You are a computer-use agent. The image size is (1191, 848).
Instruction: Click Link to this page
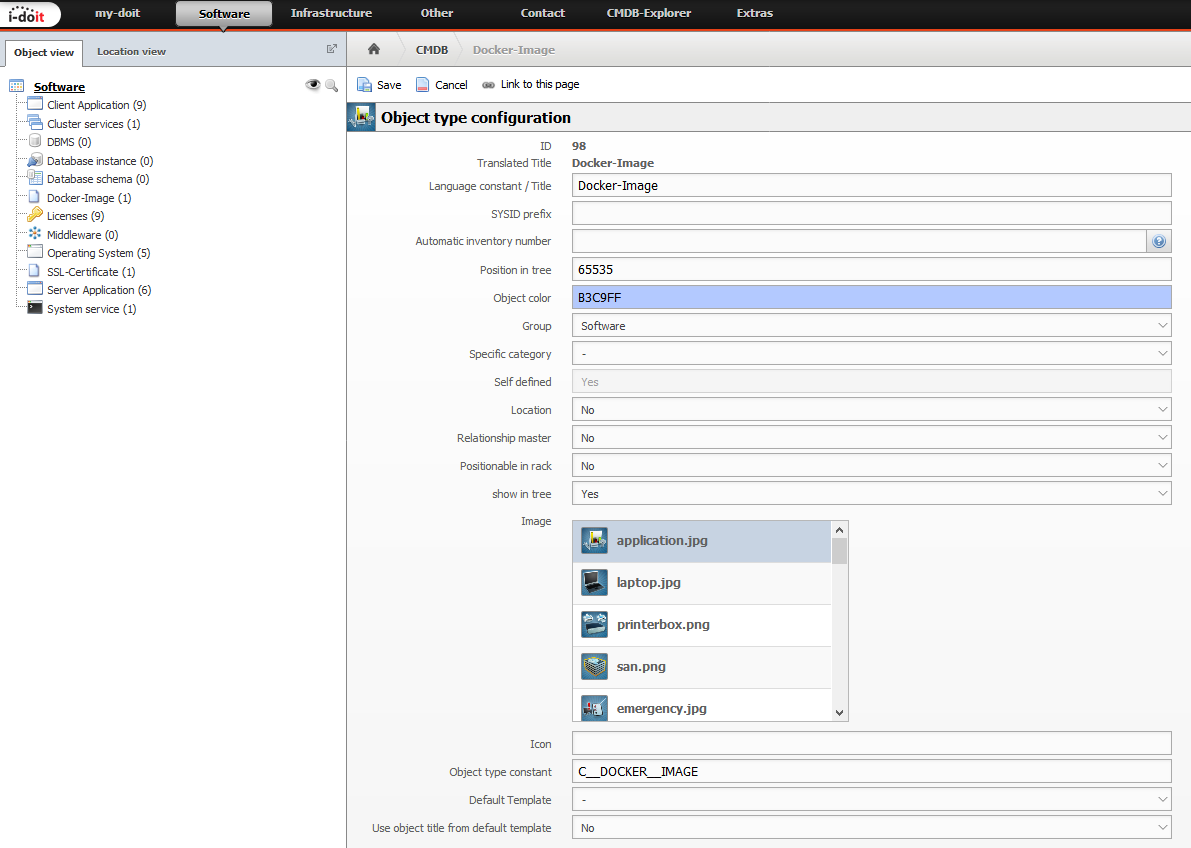(539, 84)
